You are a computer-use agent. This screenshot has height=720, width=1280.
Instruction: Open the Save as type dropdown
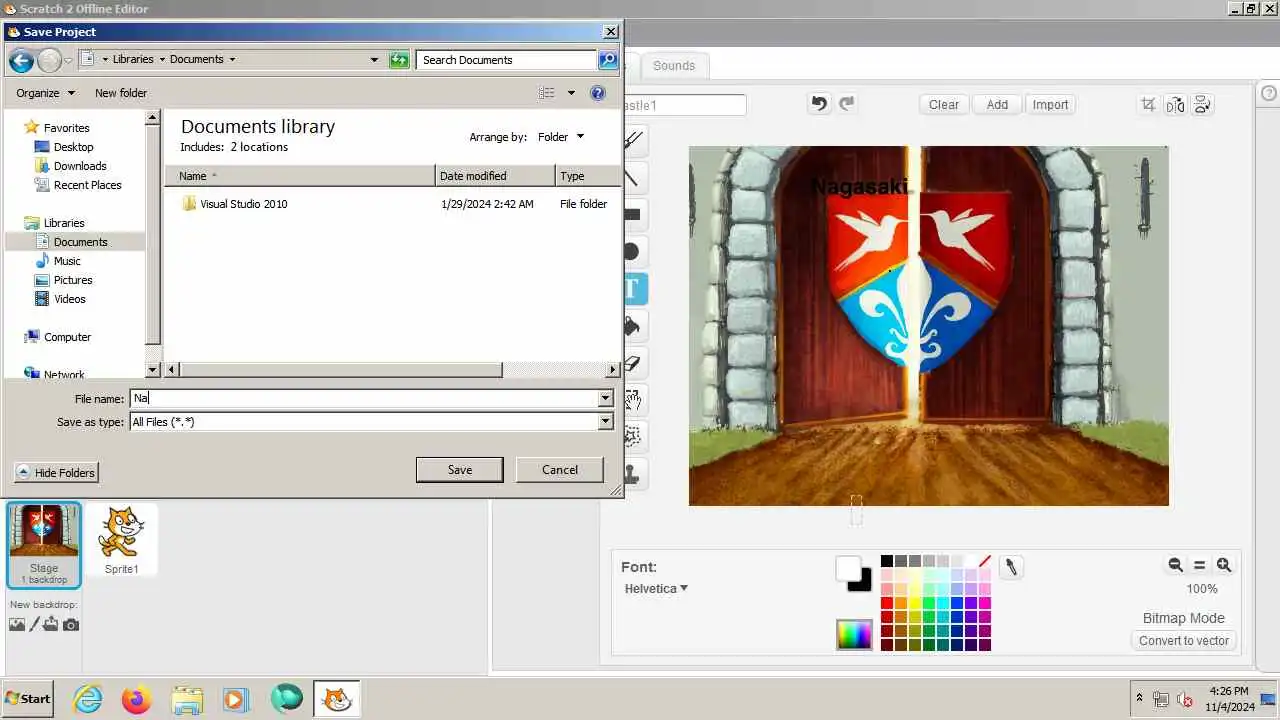605,422
